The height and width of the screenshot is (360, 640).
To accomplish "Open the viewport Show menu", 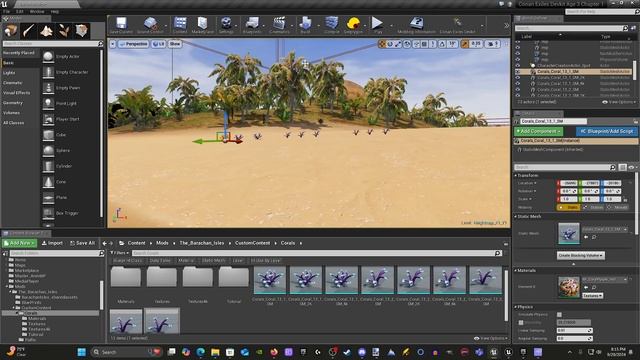I will [174, 44].
